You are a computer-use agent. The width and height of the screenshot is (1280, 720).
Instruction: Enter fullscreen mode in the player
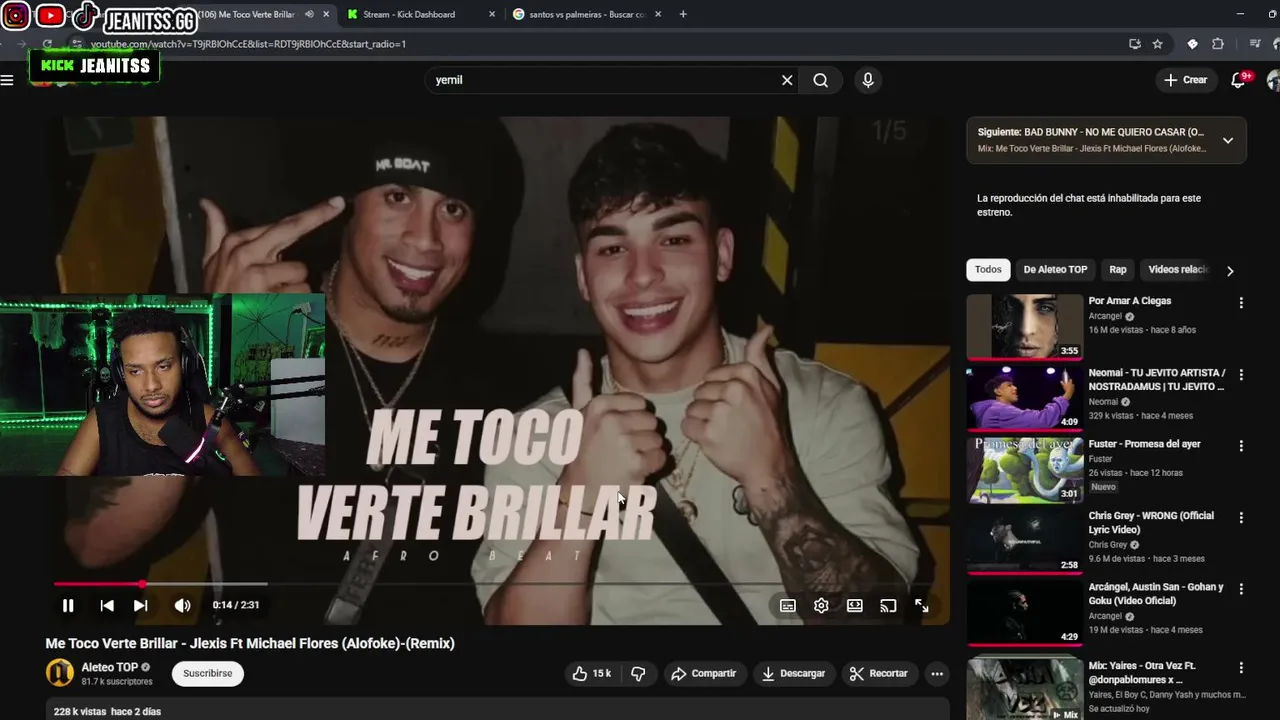click(922, 605)
